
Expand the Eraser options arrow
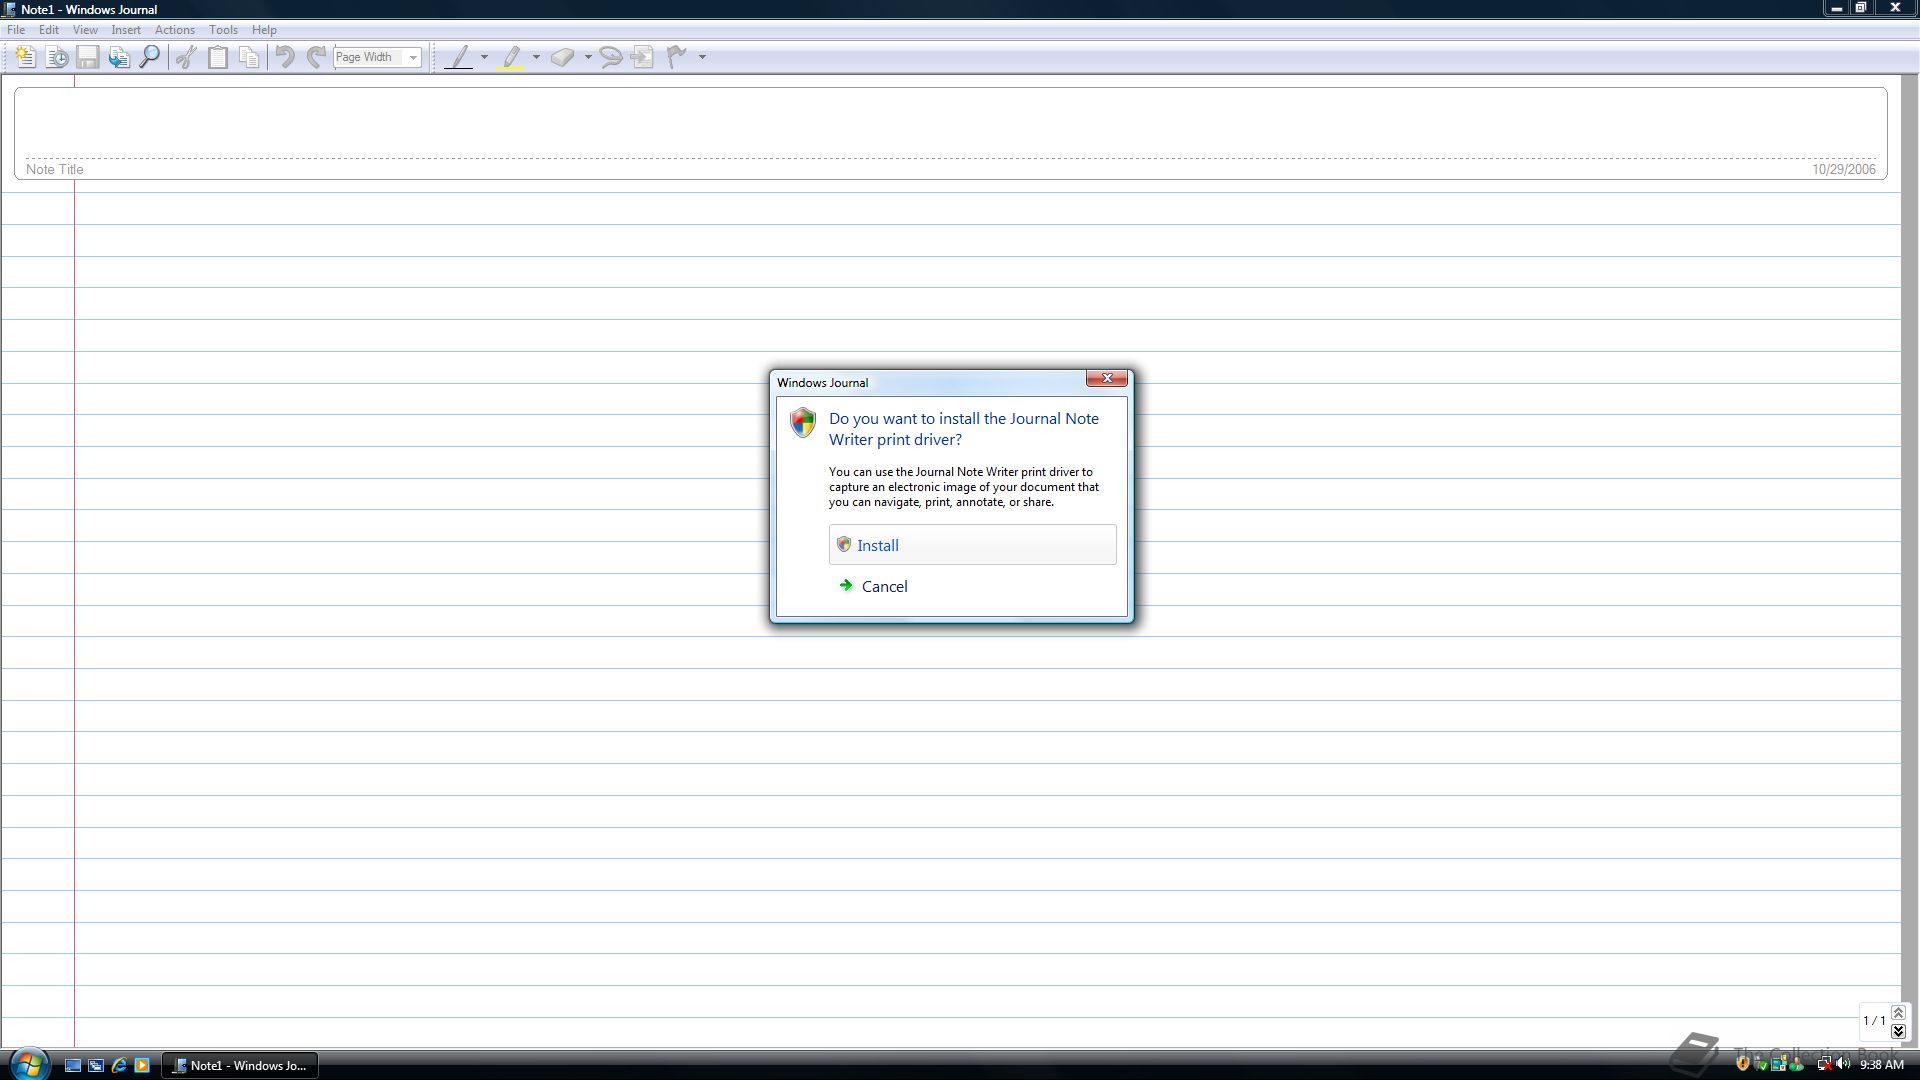point(588,57)
